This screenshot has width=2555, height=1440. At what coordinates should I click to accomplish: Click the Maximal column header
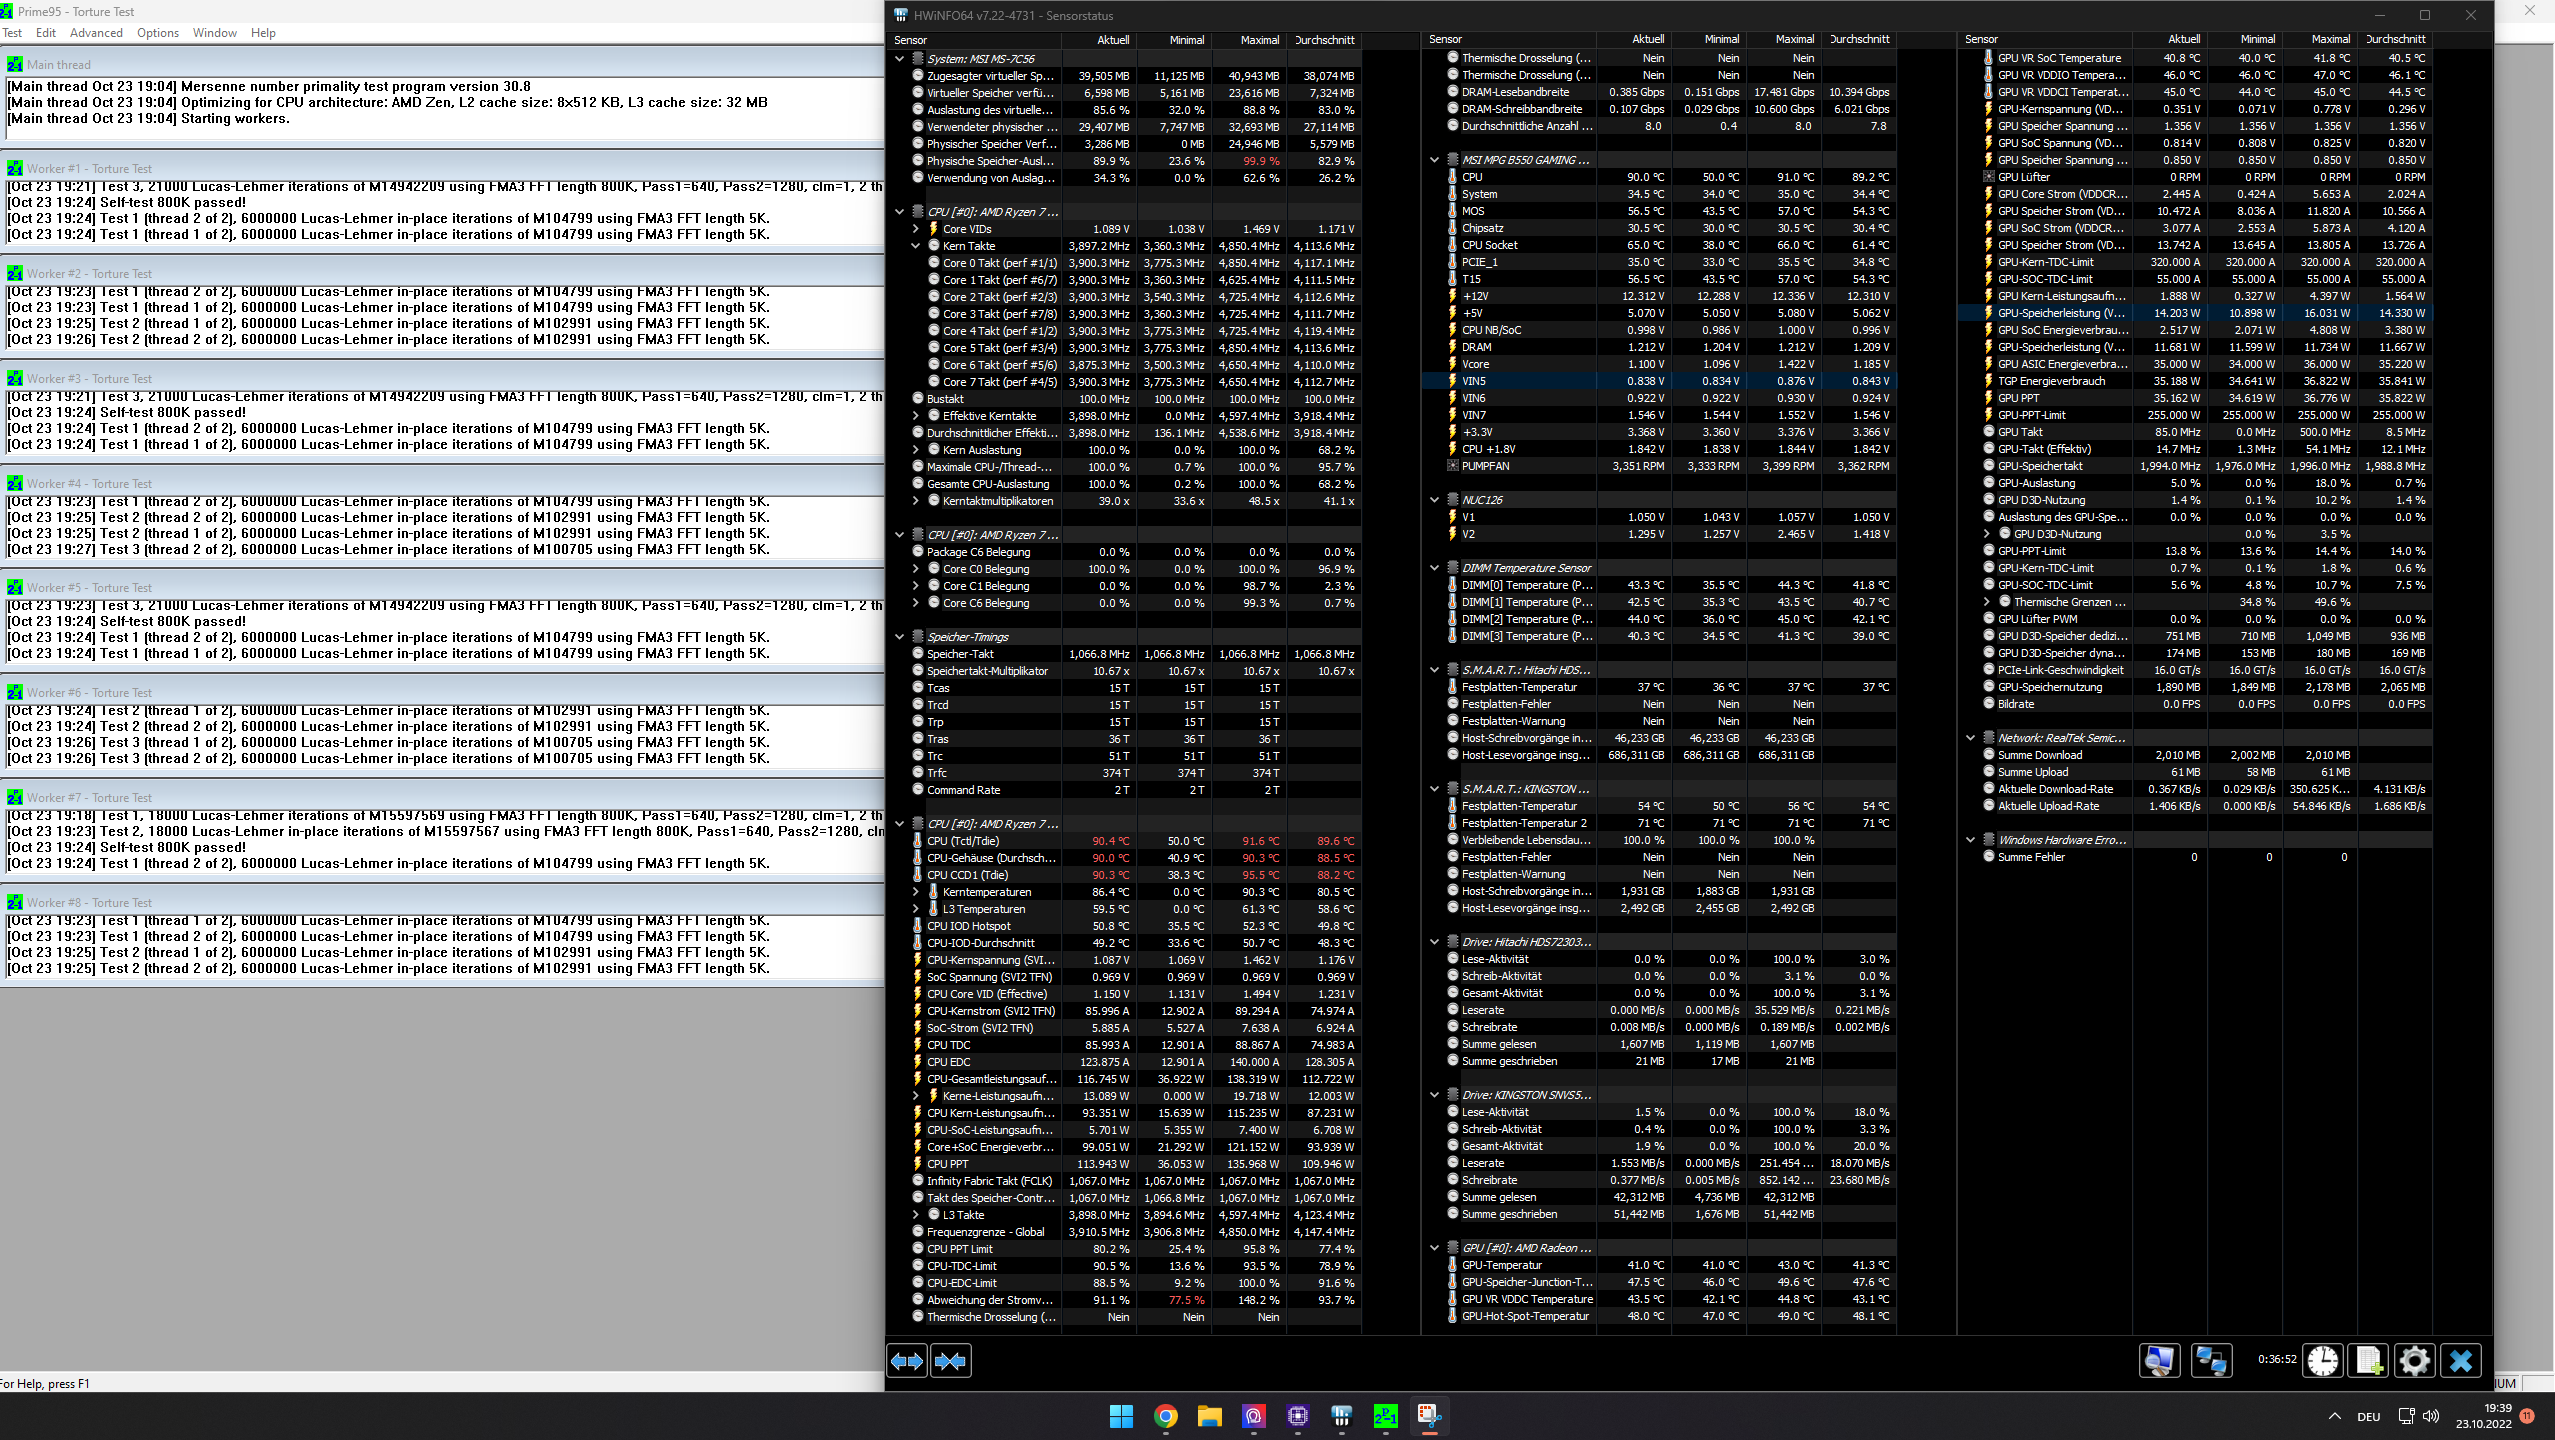click(x=1259, y=40)
